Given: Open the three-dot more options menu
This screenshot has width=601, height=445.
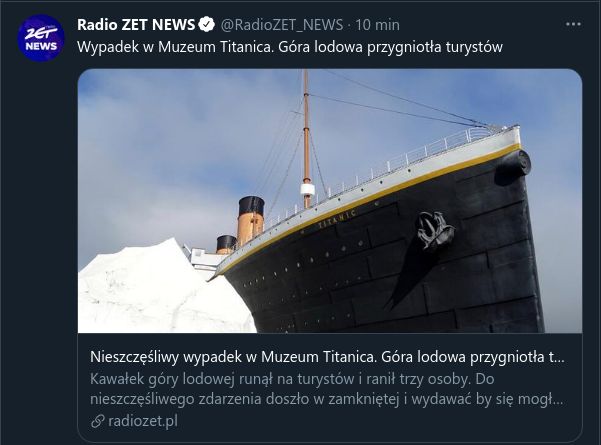Looking at the screenshot, I should click(x=573, y=24).
